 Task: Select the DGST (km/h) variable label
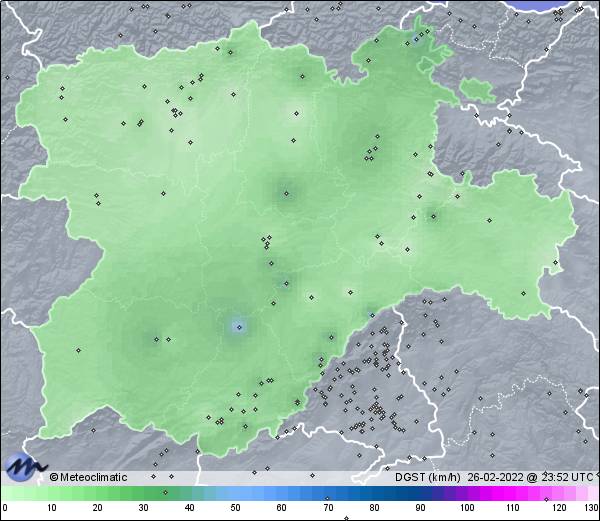(x=428, y=477)
